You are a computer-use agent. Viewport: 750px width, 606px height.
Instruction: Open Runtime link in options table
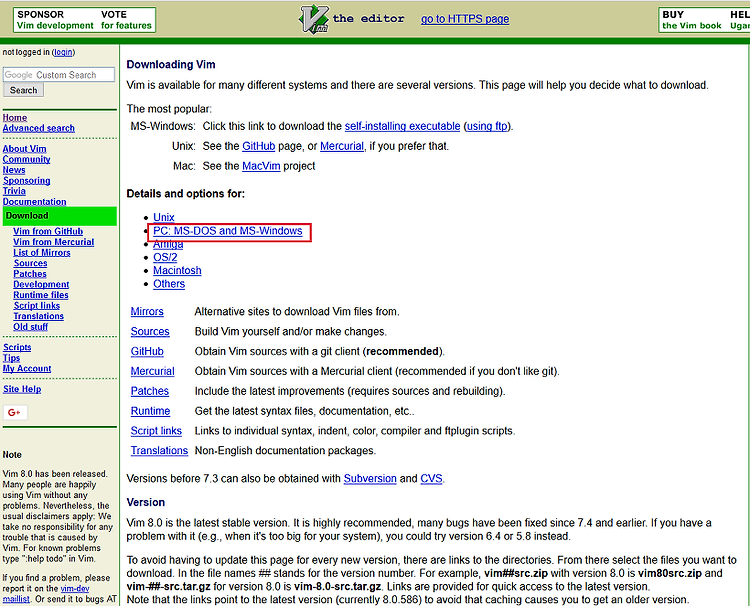(150, 411)
